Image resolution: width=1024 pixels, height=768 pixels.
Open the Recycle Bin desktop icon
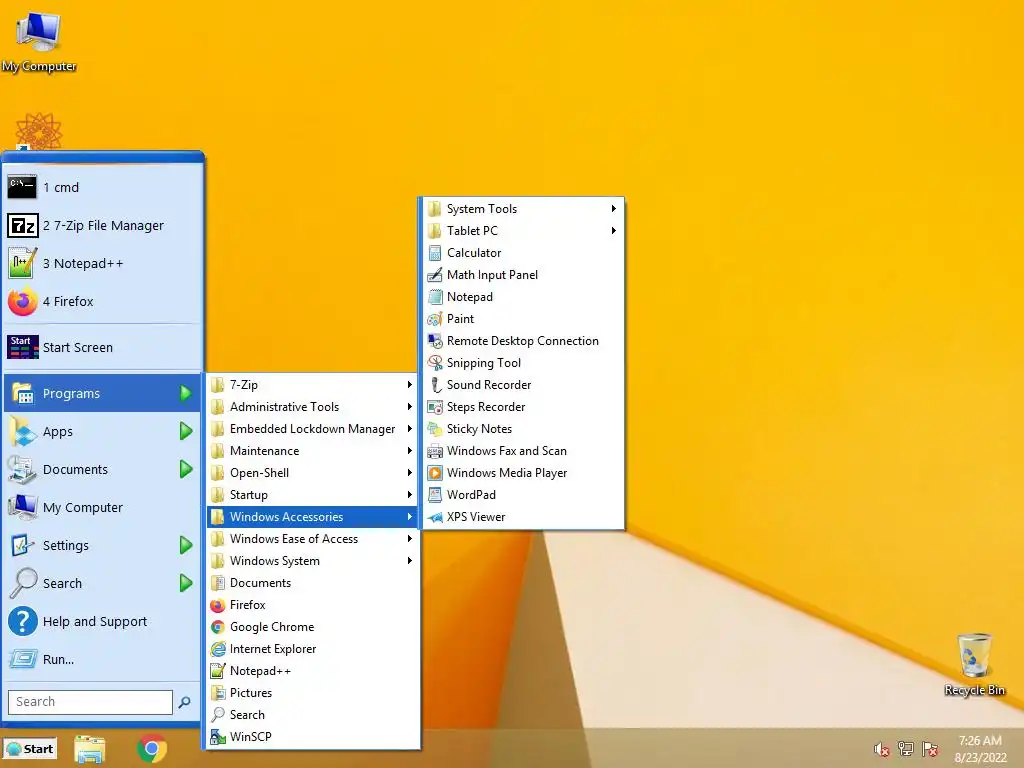point(974,663)
